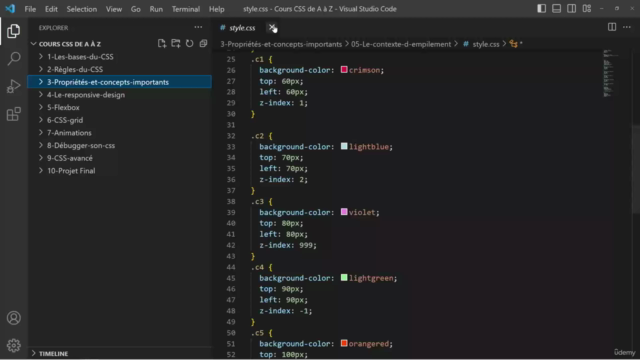This screenshot has width=640, height=360.
Task: Refresh the explorer file tree
Action: point(189,44)
